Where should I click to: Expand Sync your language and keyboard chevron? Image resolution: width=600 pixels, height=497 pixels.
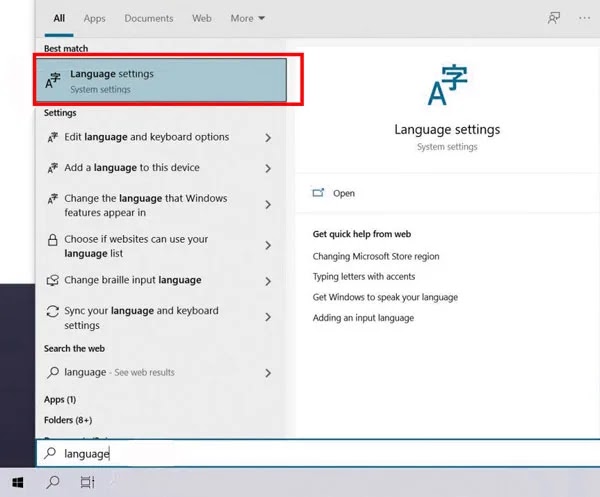tap(268, 317)
